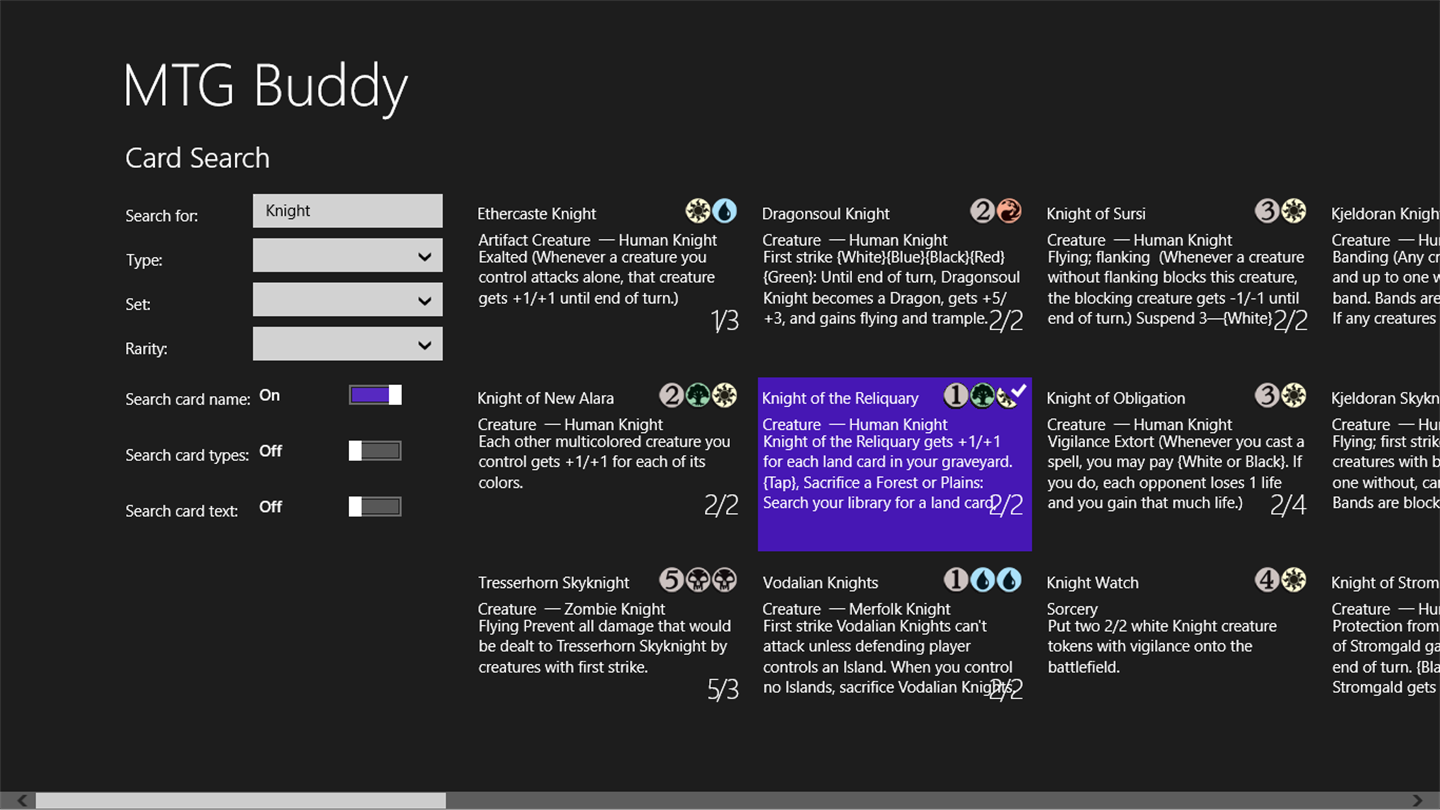Click the white sun mana icon on Knight of Sursi
Image resolution: width=1440 pixels, height=810 pixels.
pyautogui.click(x=1293, y=211)
